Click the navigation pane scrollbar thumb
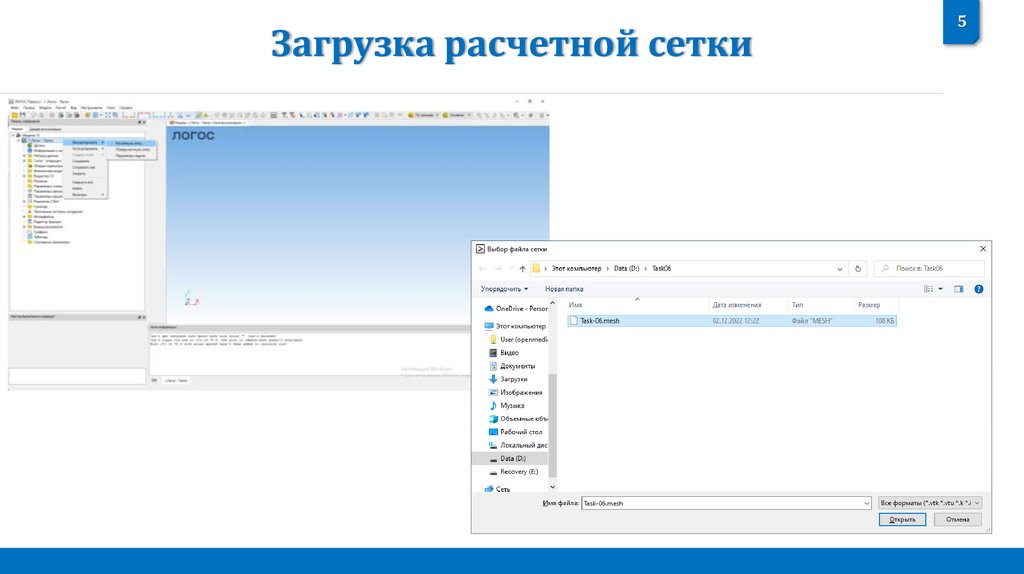This screenshot has height=574, width=1024. 552,426
